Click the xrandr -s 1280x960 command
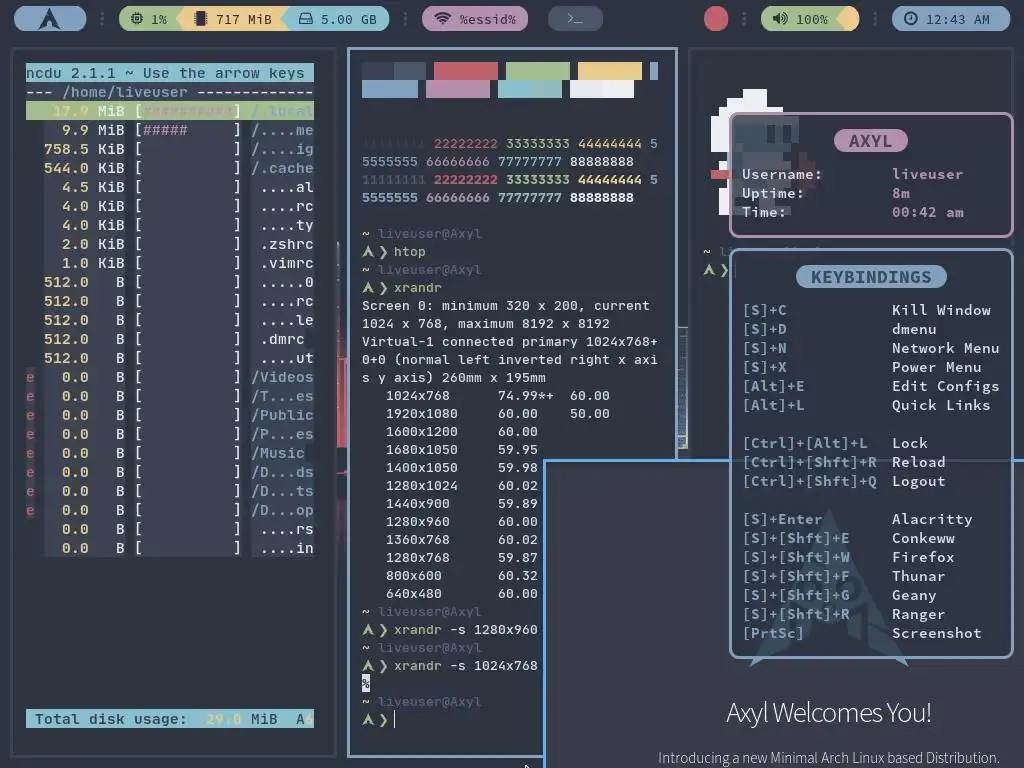1024x768 pixels. [450, 630]
